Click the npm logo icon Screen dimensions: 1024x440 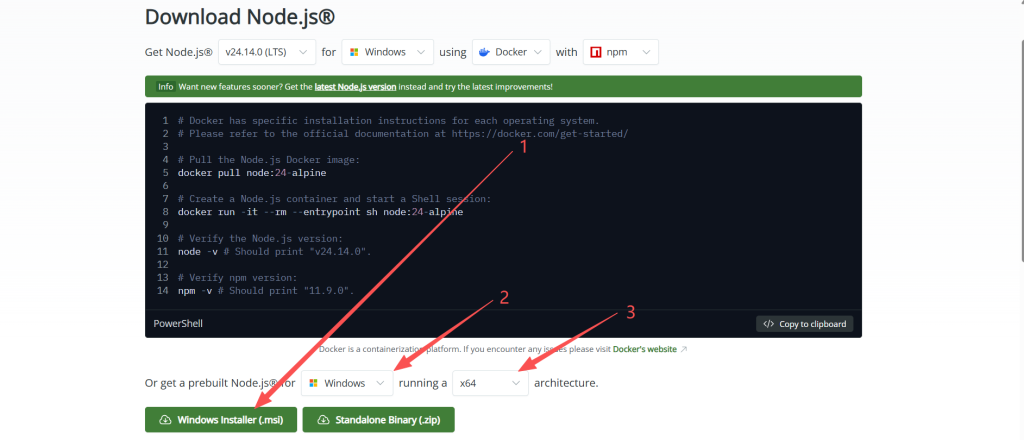(596, 52)
